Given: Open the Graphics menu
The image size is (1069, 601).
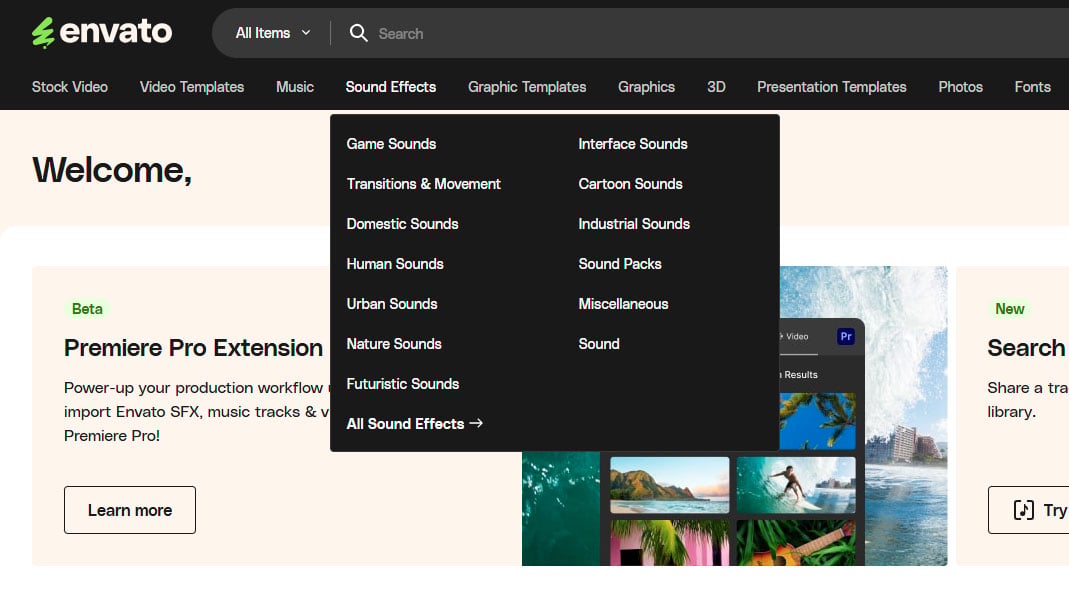Looking at the screenshot, I should pyautogui.click(x=646, y=87).
